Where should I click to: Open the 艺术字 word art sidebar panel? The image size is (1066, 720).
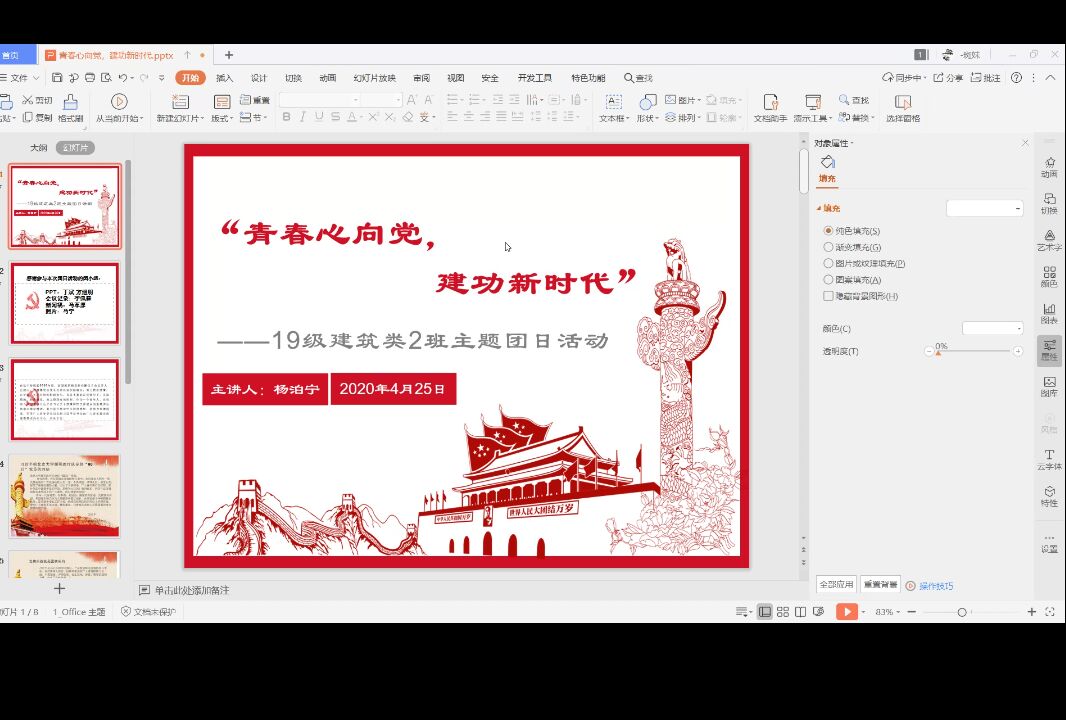(x=1049, y=236)
